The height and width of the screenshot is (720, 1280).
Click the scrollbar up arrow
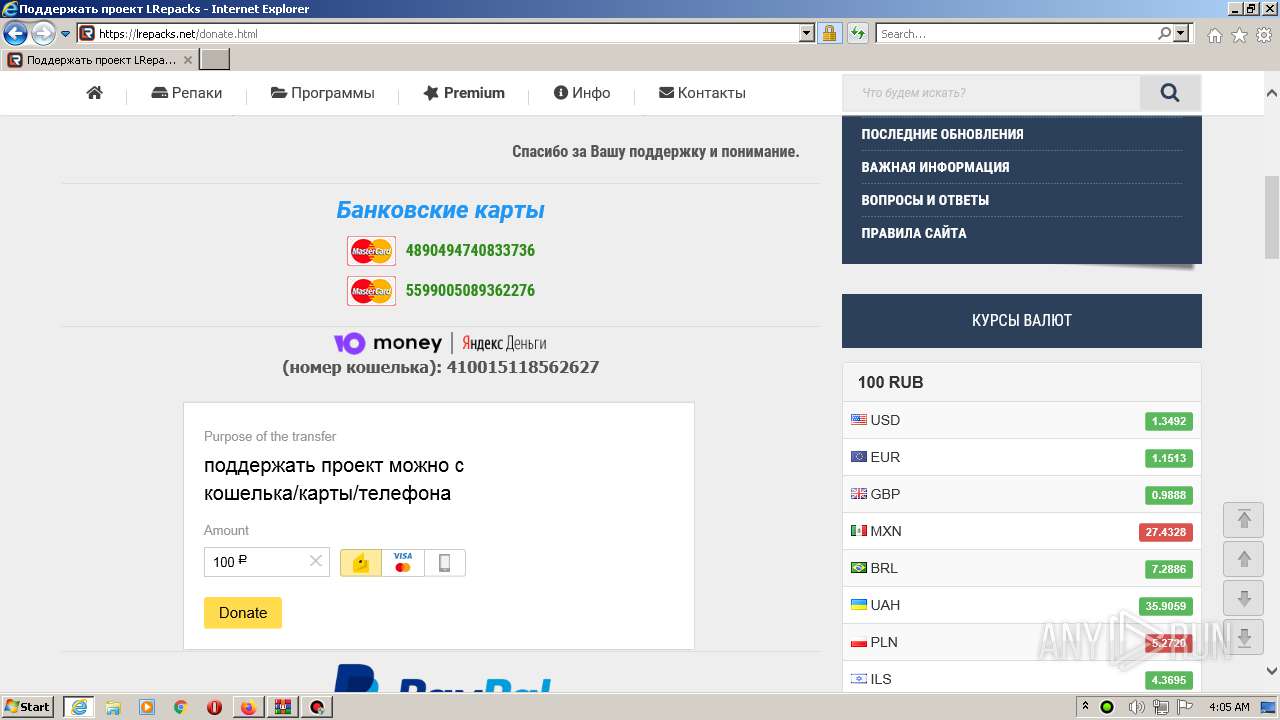[1272, 92]
